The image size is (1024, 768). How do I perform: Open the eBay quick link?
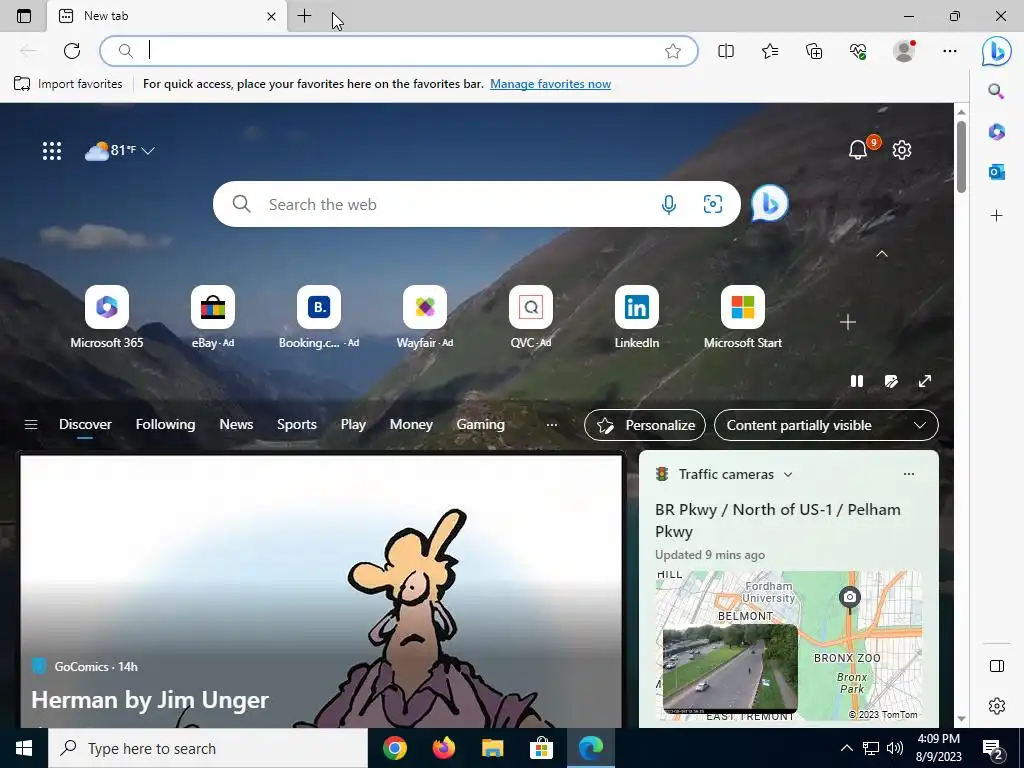point(212,317)
